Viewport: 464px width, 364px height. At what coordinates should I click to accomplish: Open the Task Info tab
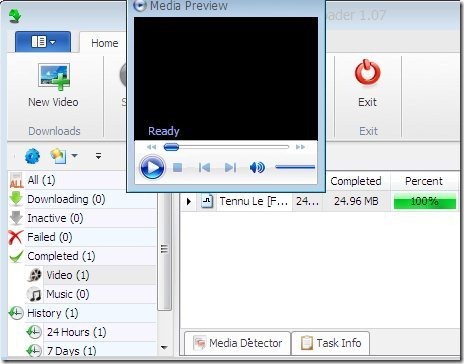coord(331,343)
